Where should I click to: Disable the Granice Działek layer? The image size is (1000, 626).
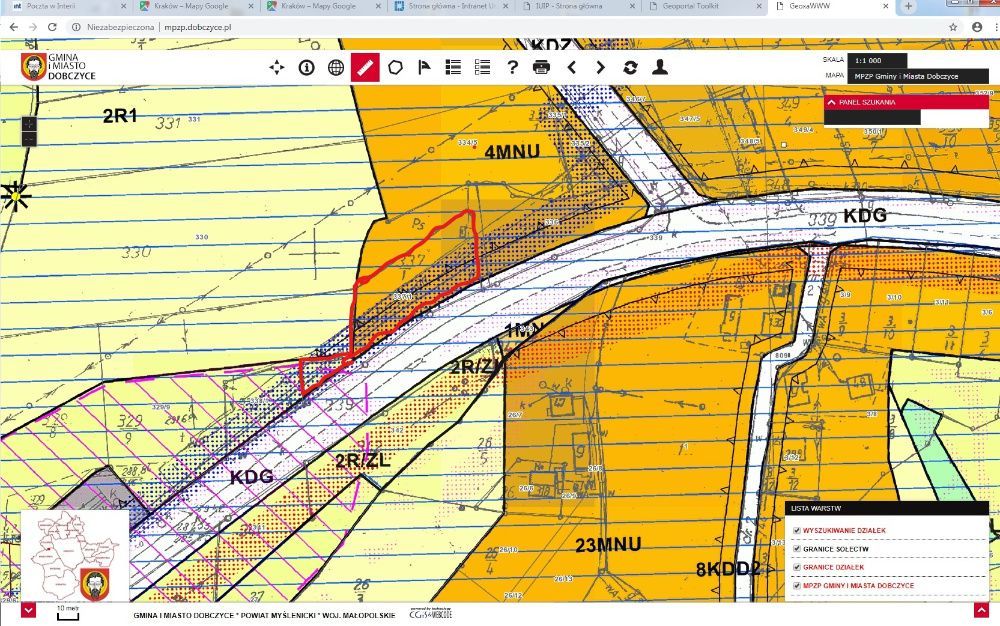[796, 566]
